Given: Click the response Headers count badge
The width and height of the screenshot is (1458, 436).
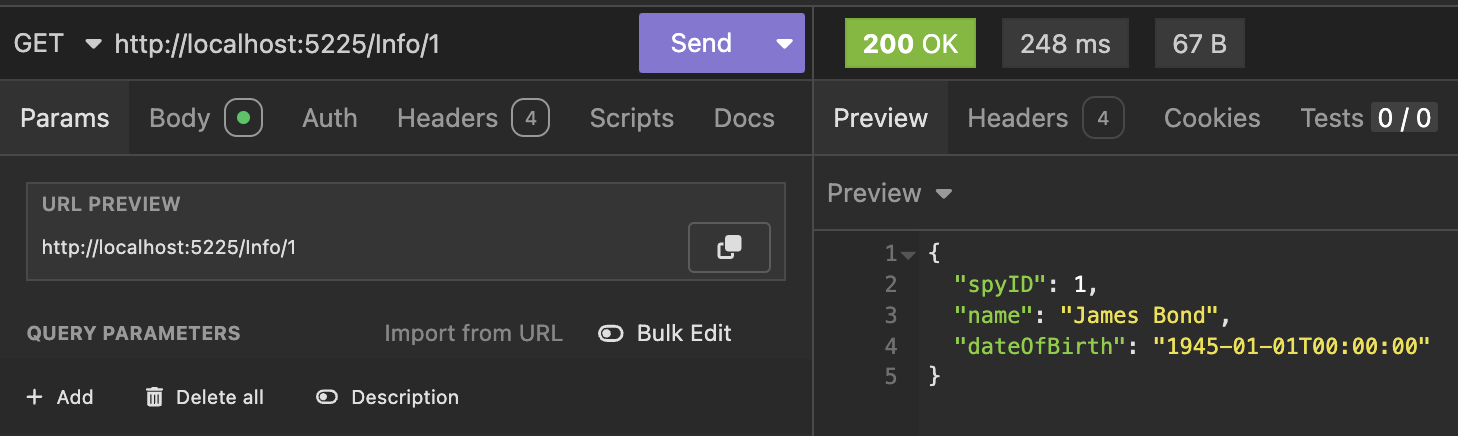Looking at the screenshot, I should pyautogui.click(x=1103, y=118).
